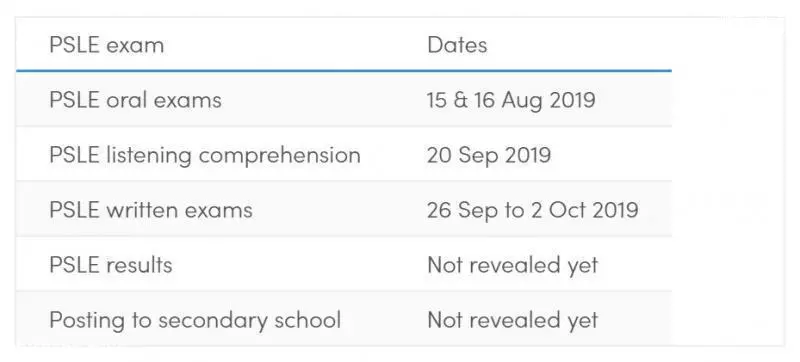The image size is (800, 362).
Task: Click the word PSLE in the header
Action: coord(74,45)
